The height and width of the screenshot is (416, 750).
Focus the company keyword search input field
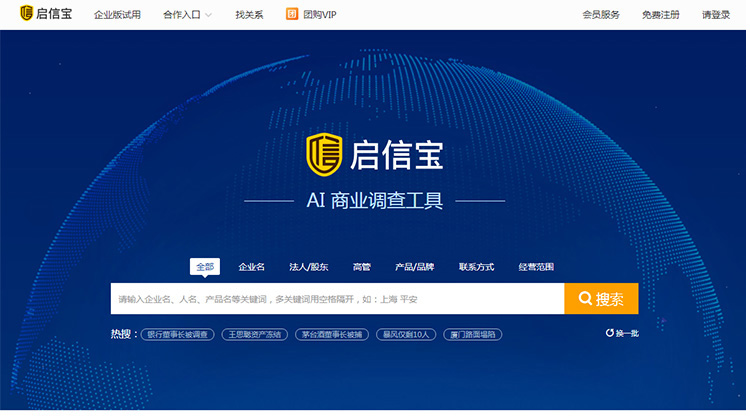click(337, 299)
